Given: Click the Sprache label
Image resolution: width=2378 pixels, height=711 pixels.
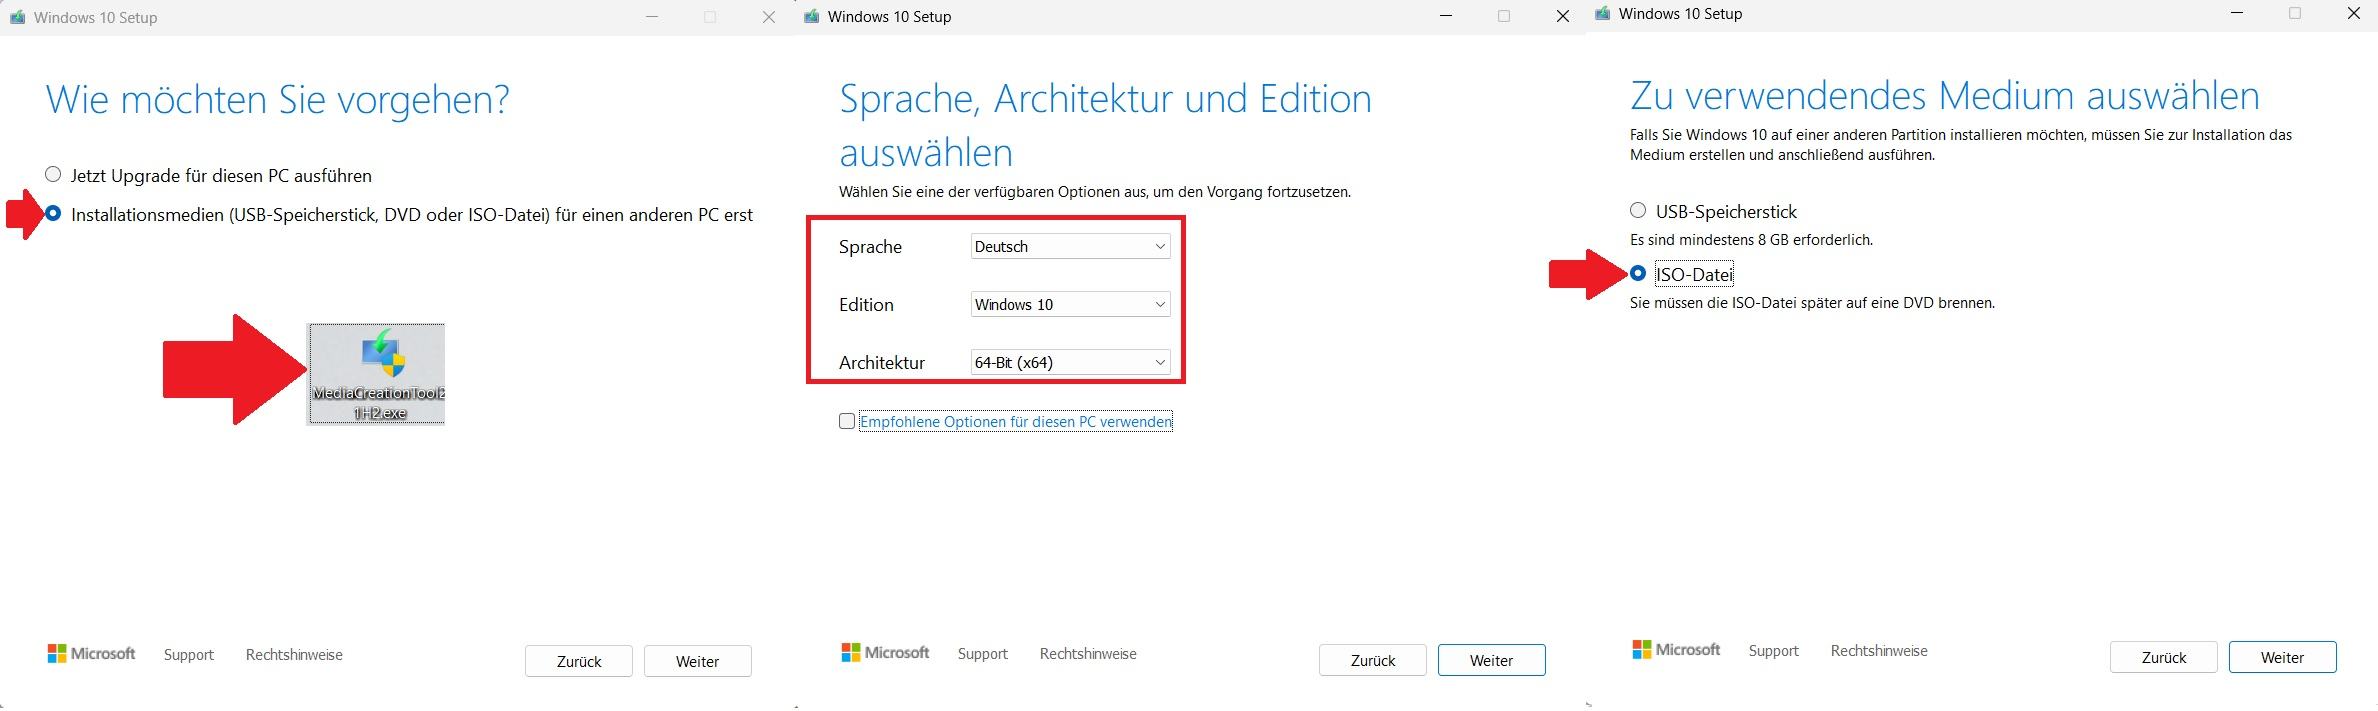Looking at the screenshot, I should pyautogui.click(x=870, y=247).
